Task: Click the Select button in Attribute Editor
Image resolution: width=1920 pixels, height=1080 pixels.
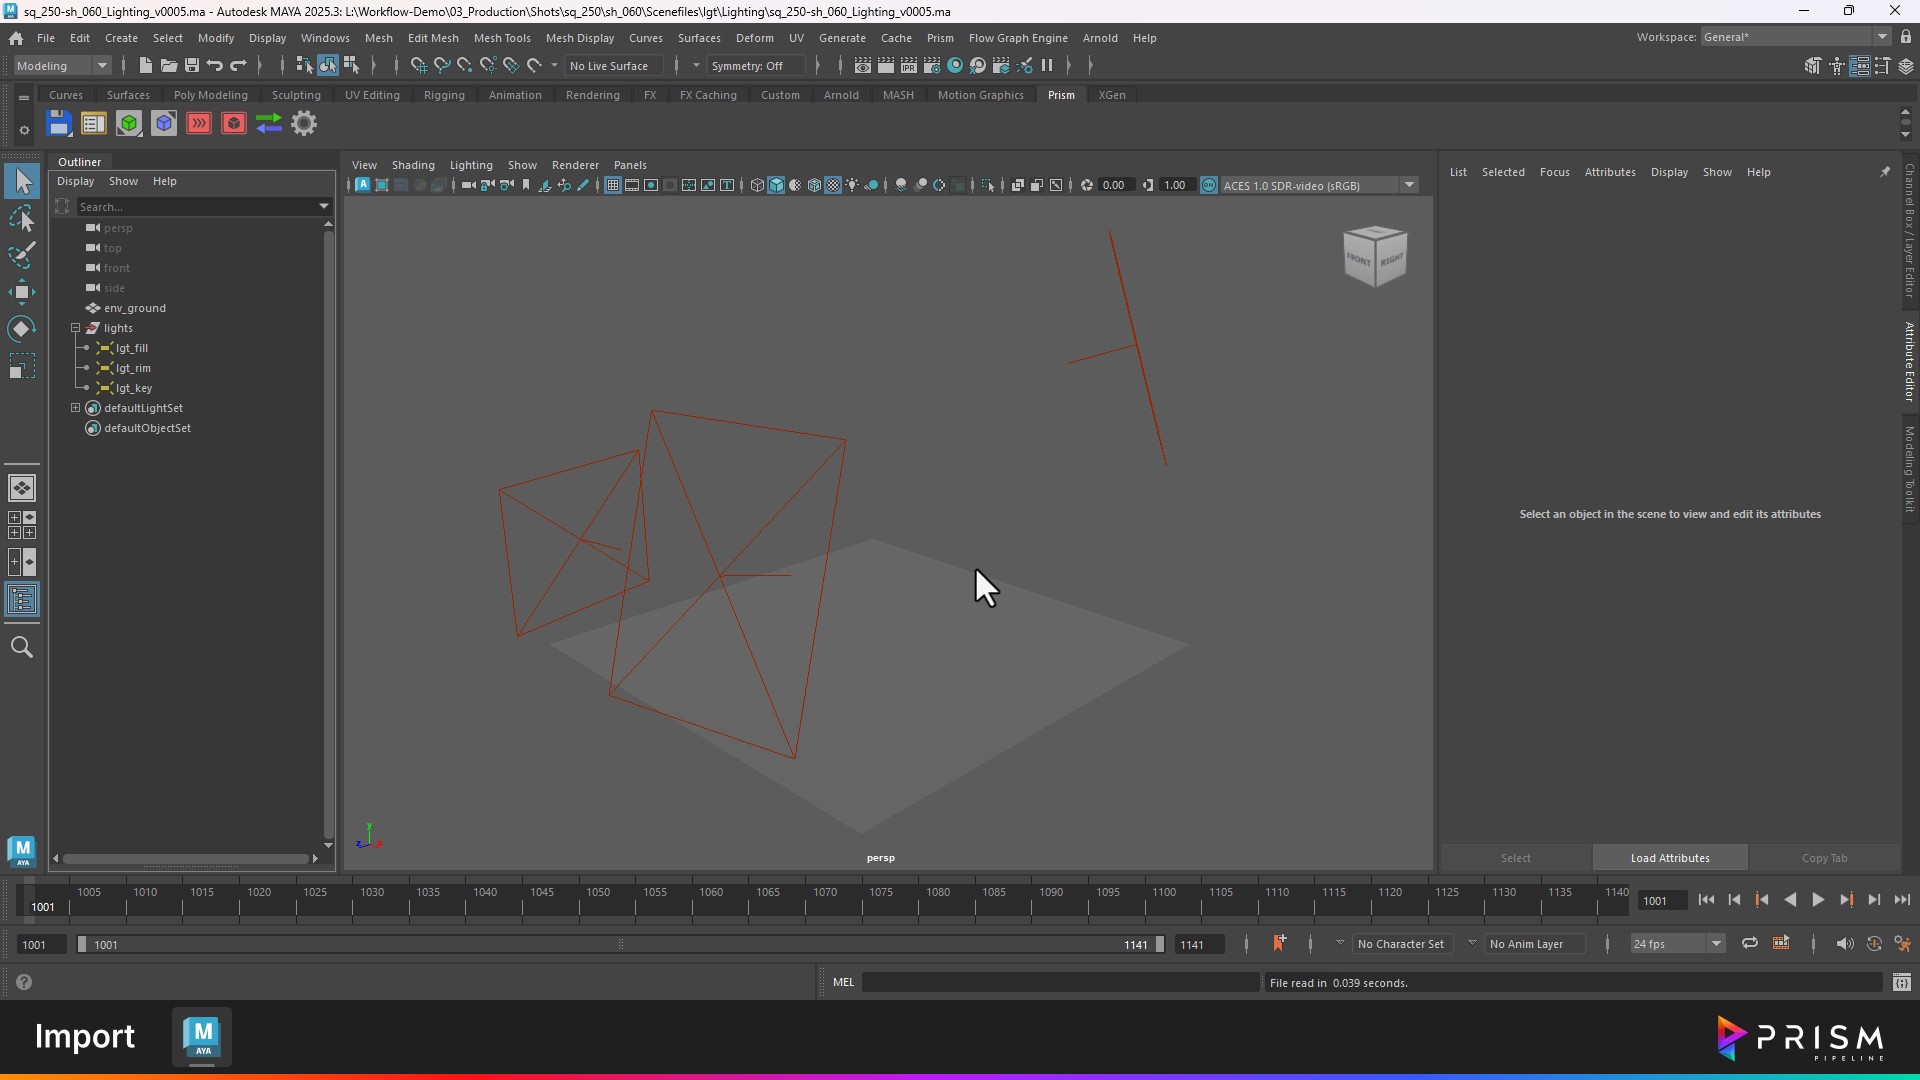Action: tap(1515, 858)
